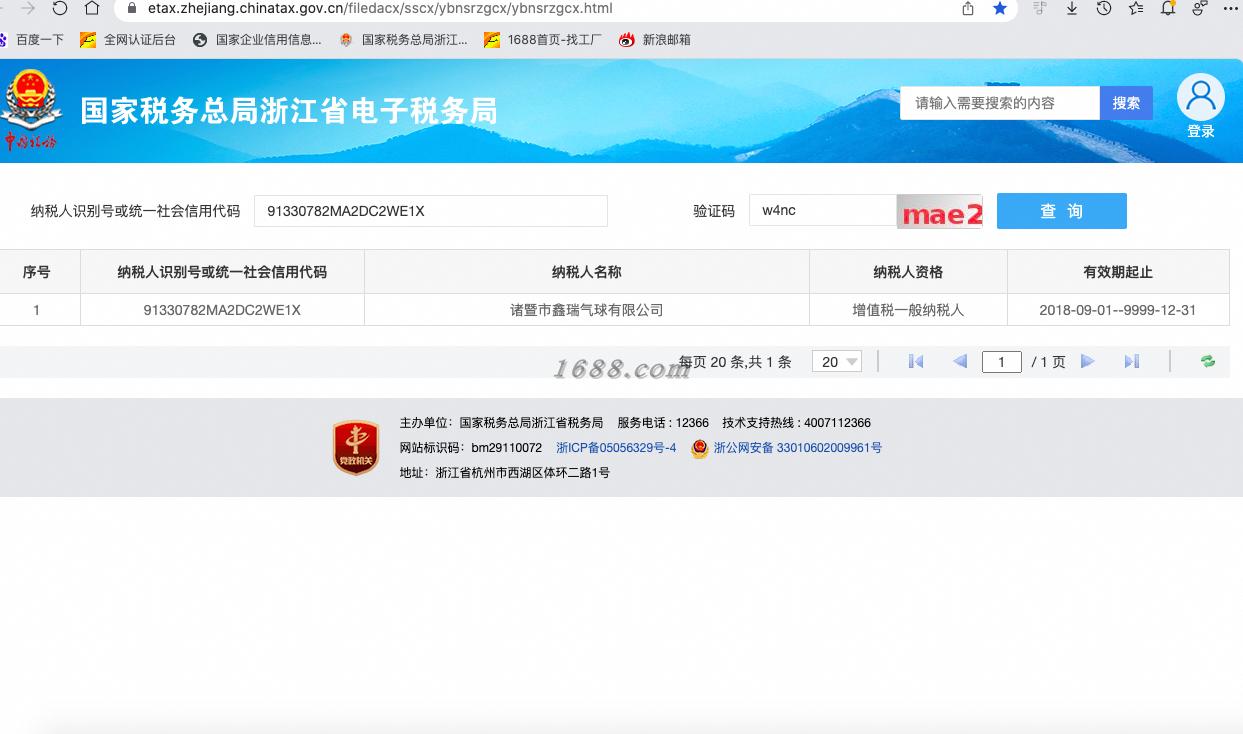Image resolution: width=1243 pixels, height=734 pixels.
Task: Click the 登录 user avatar icon
Action: [1201, 97]
